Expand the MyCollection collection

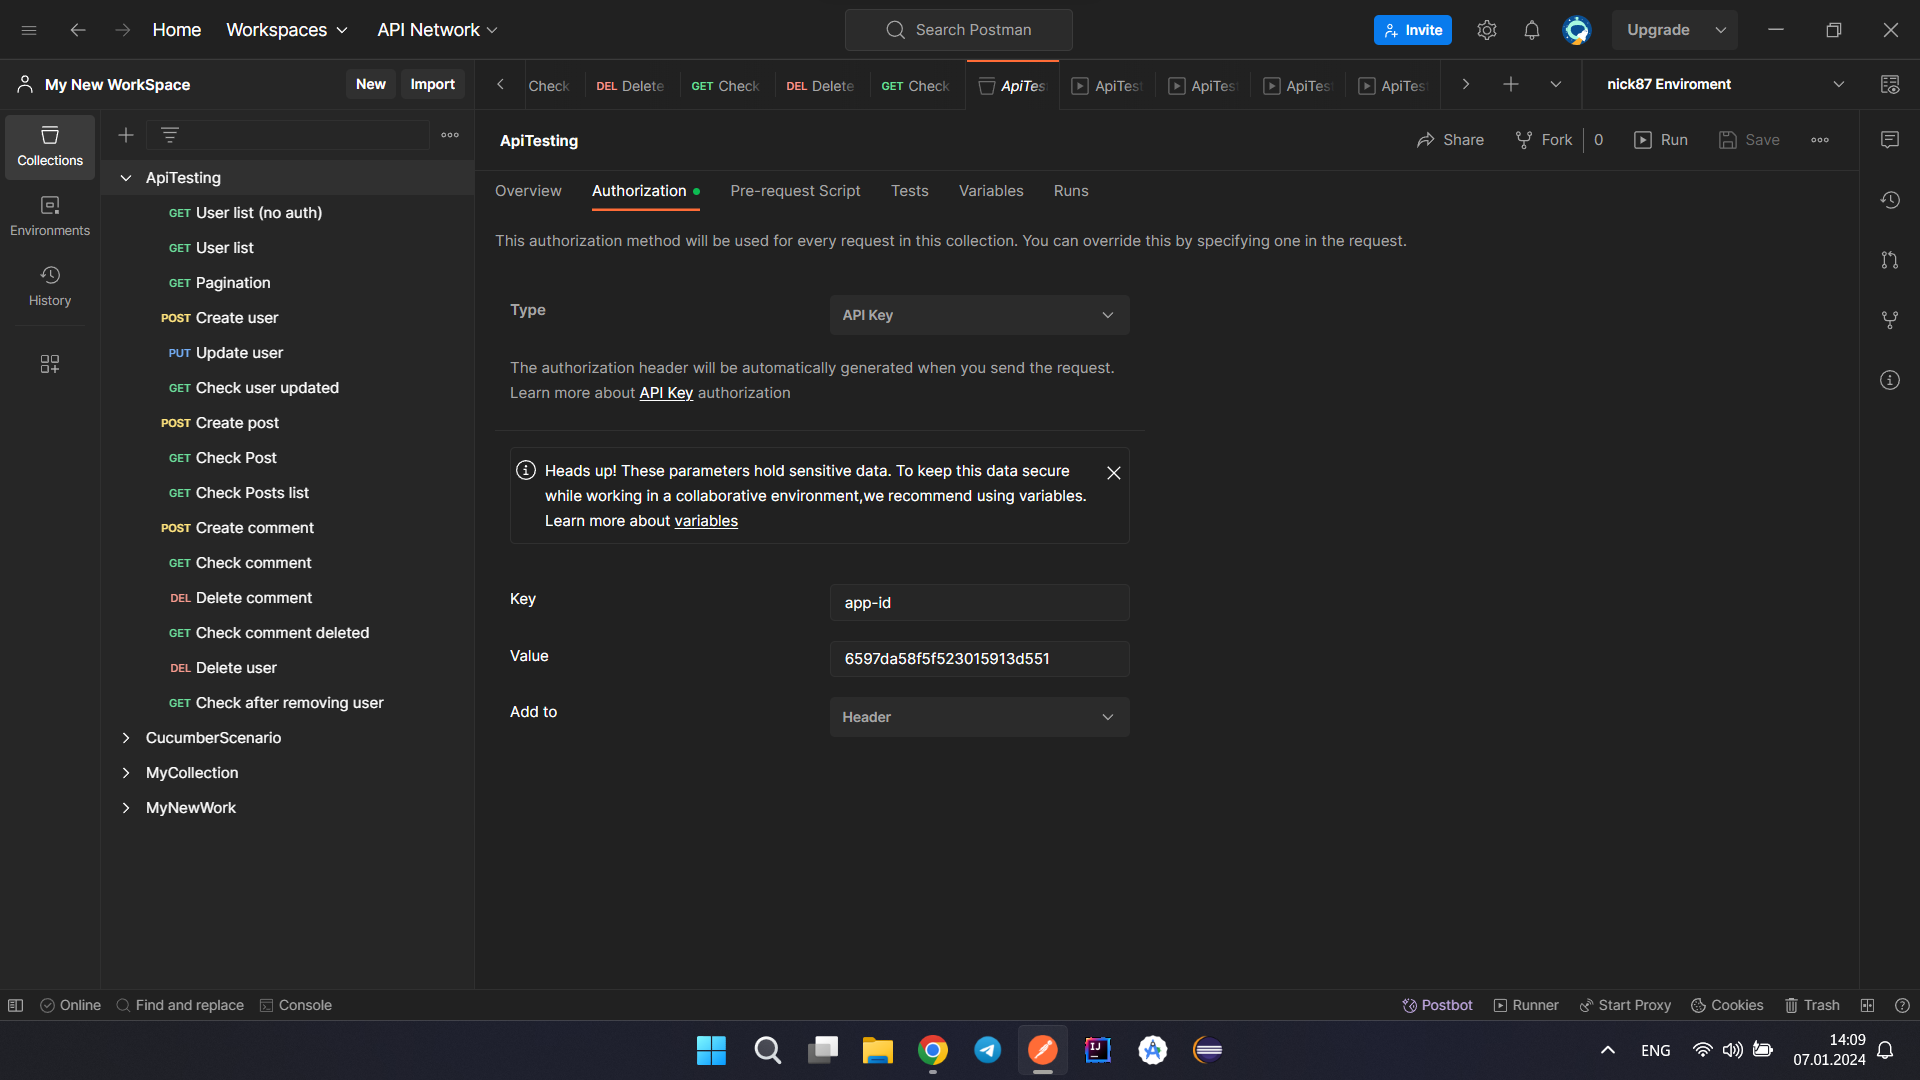point(126,773)
